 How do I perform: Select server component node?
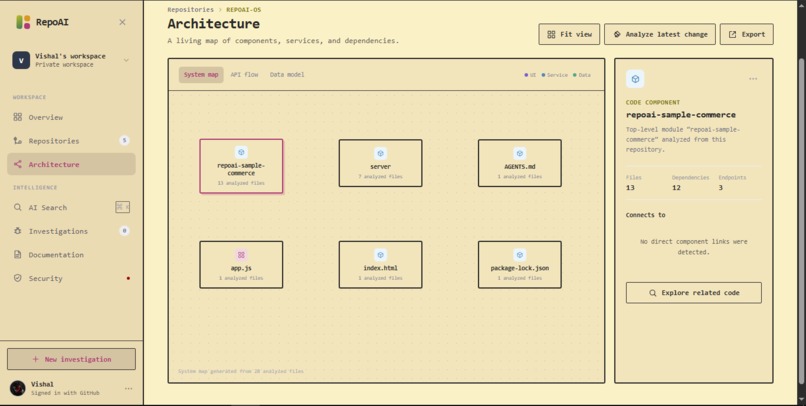pyautogui.click(x=380, y=163)
